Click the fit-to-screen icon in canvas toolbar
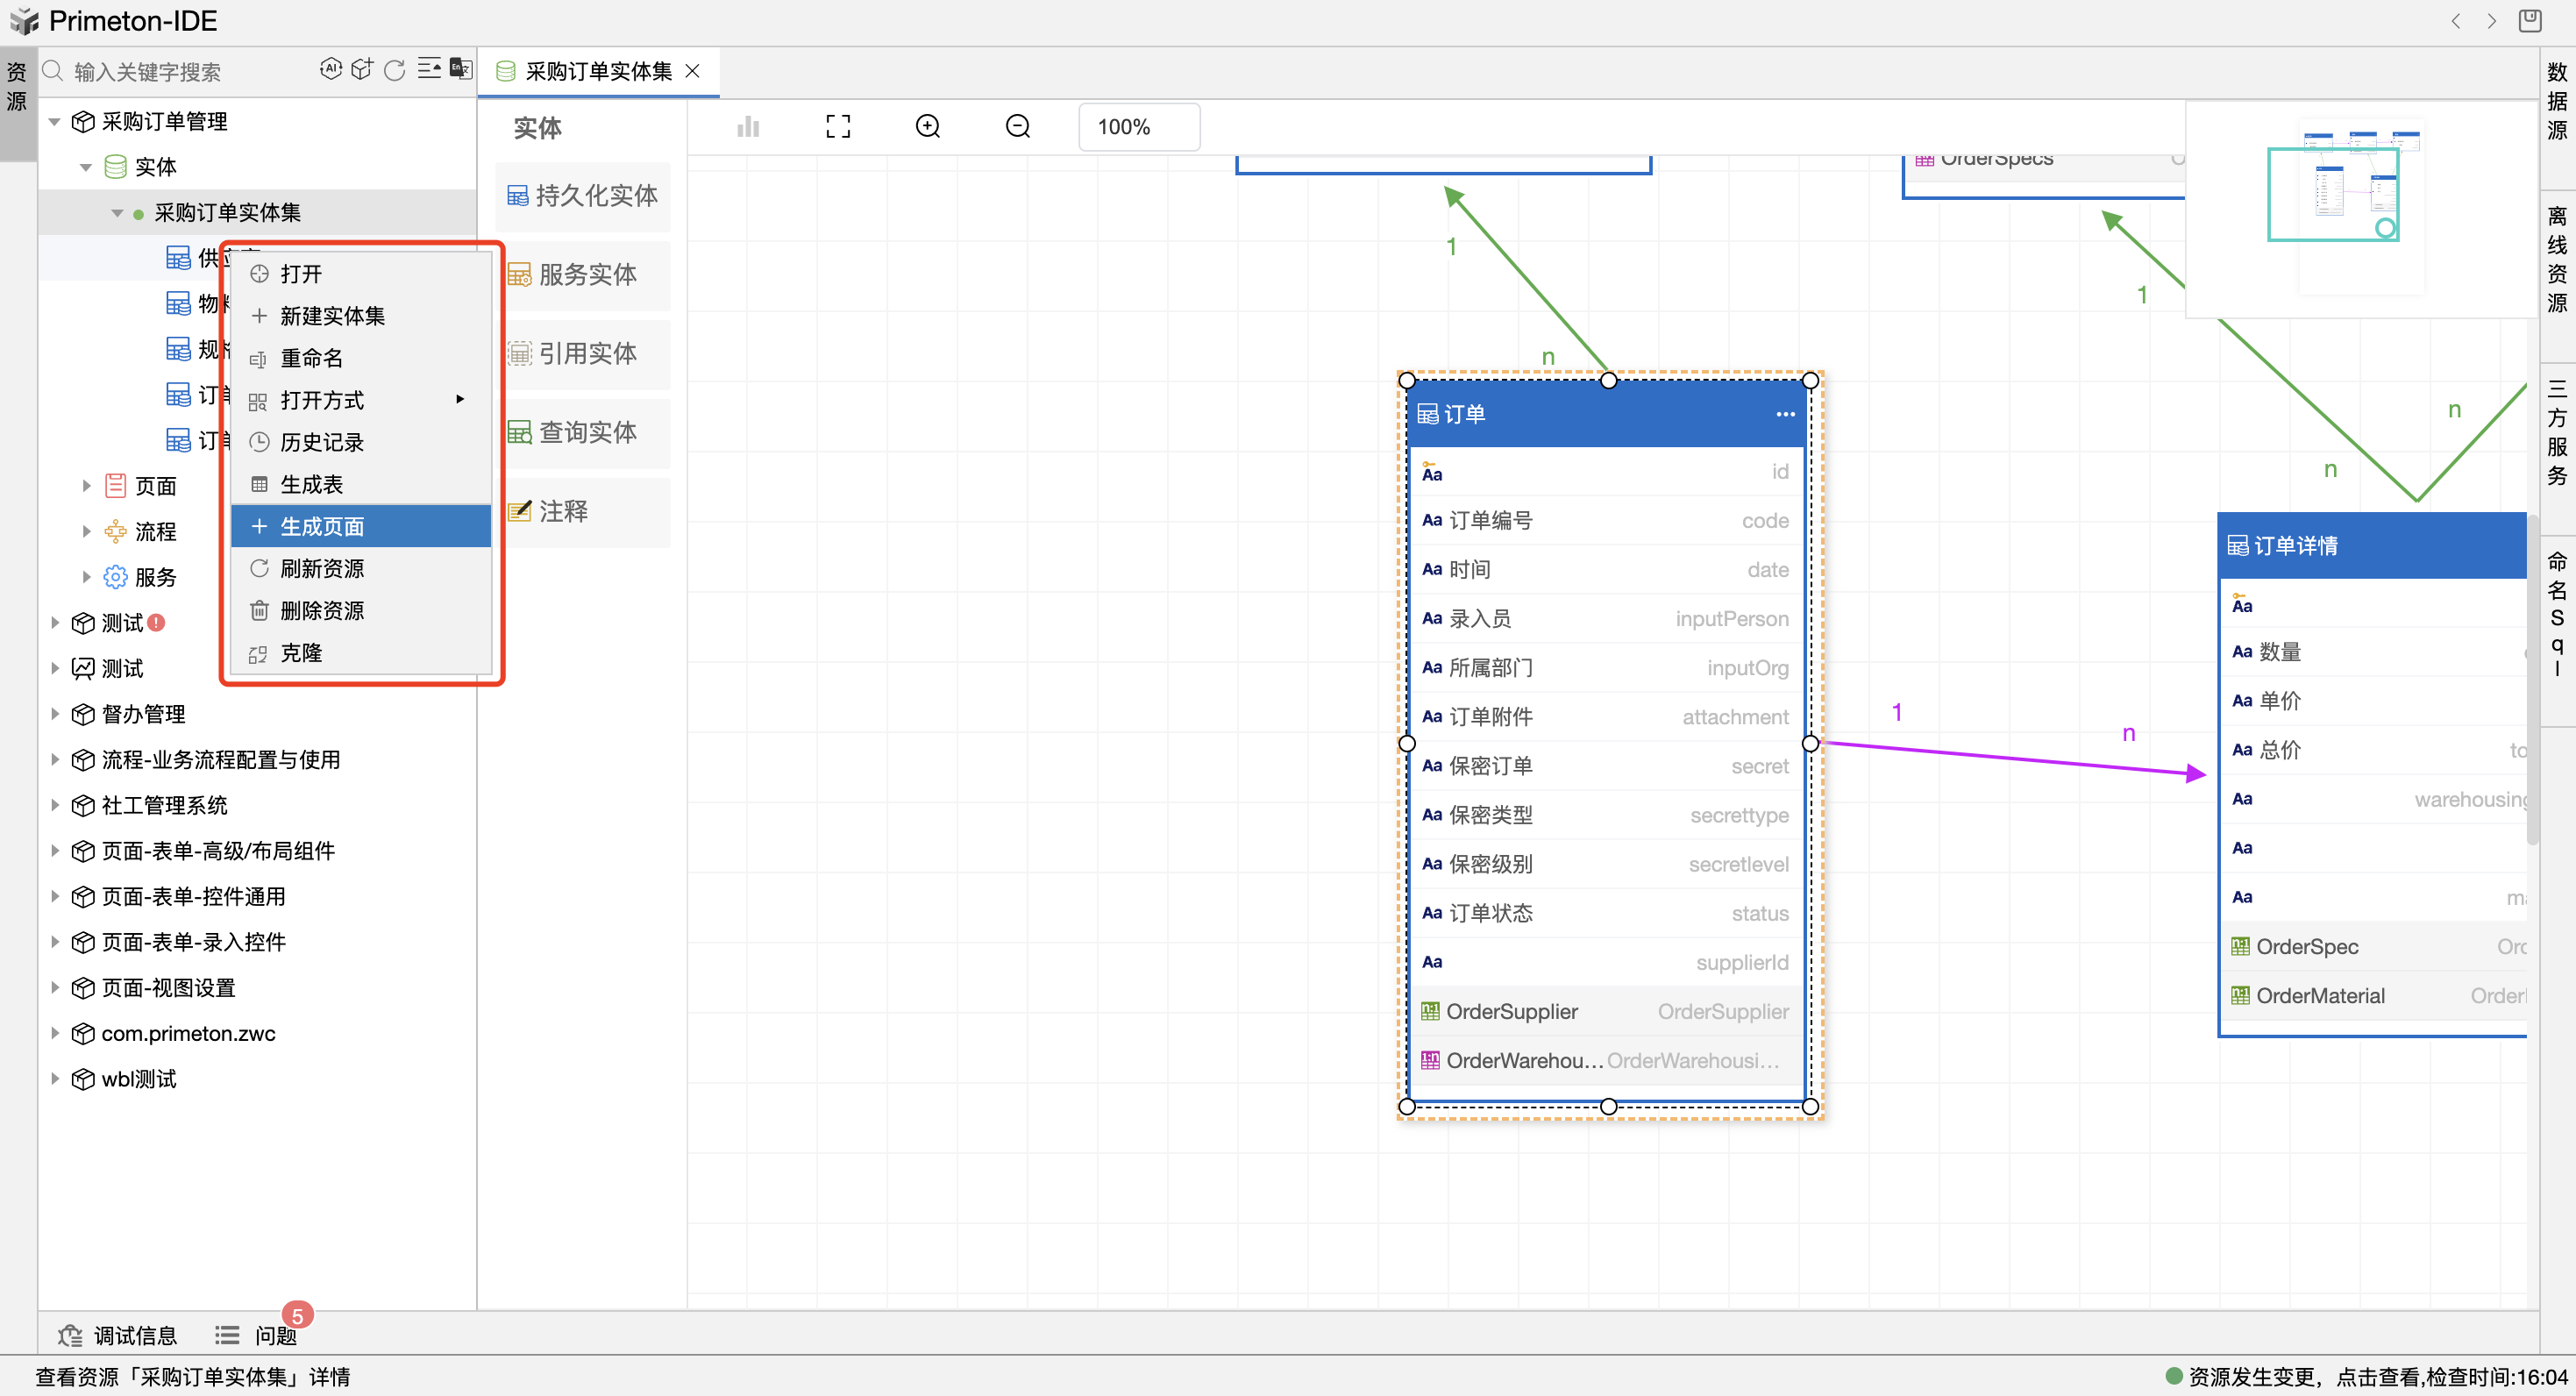The width and height of the screenshot is (2576, 1396). click(838, 126)
